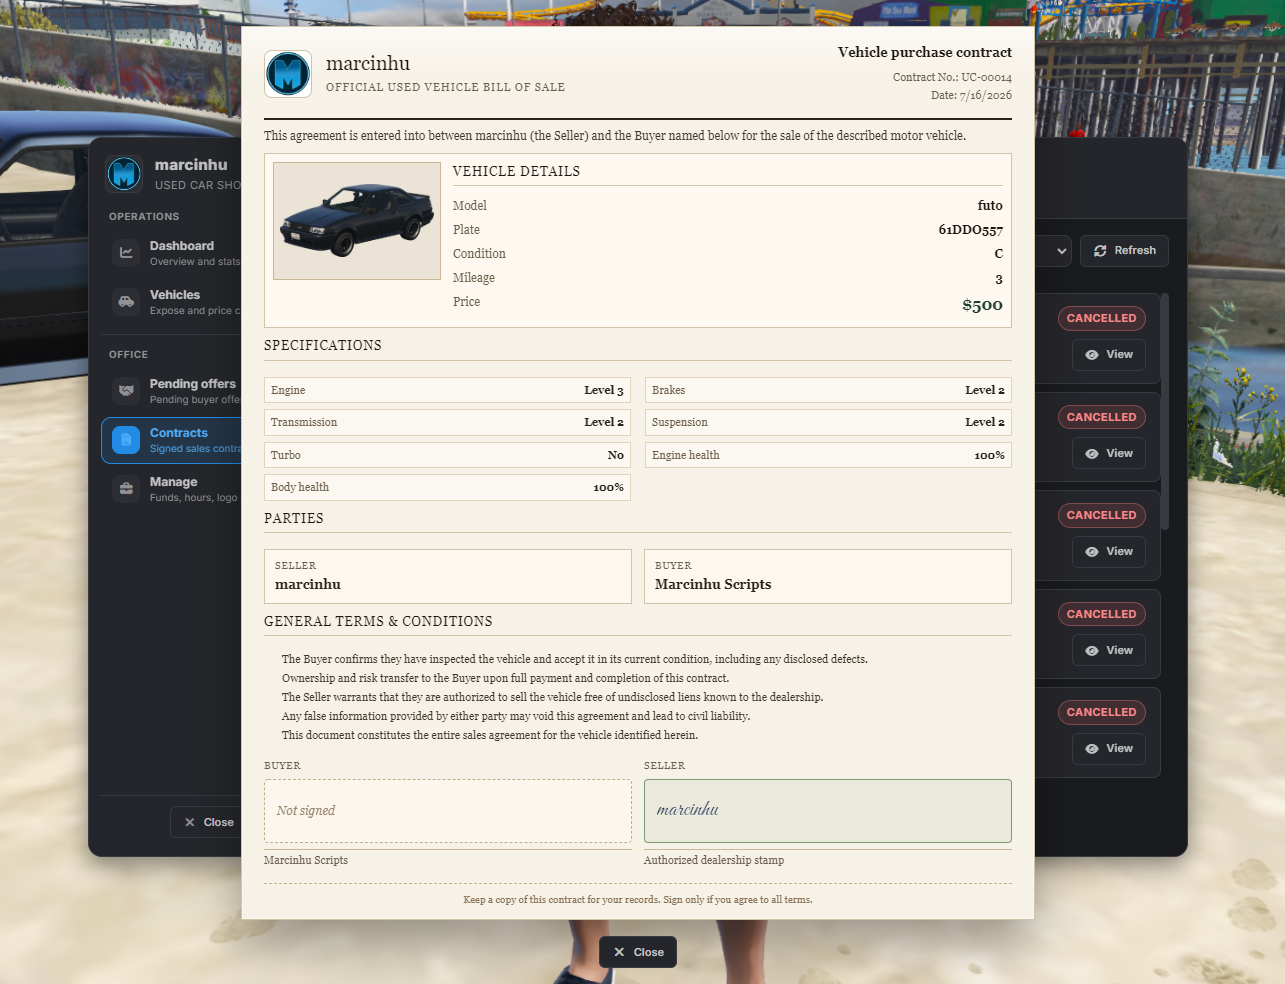
Task: Refresh the contracts list
Action: click(x=1124, y=251)
